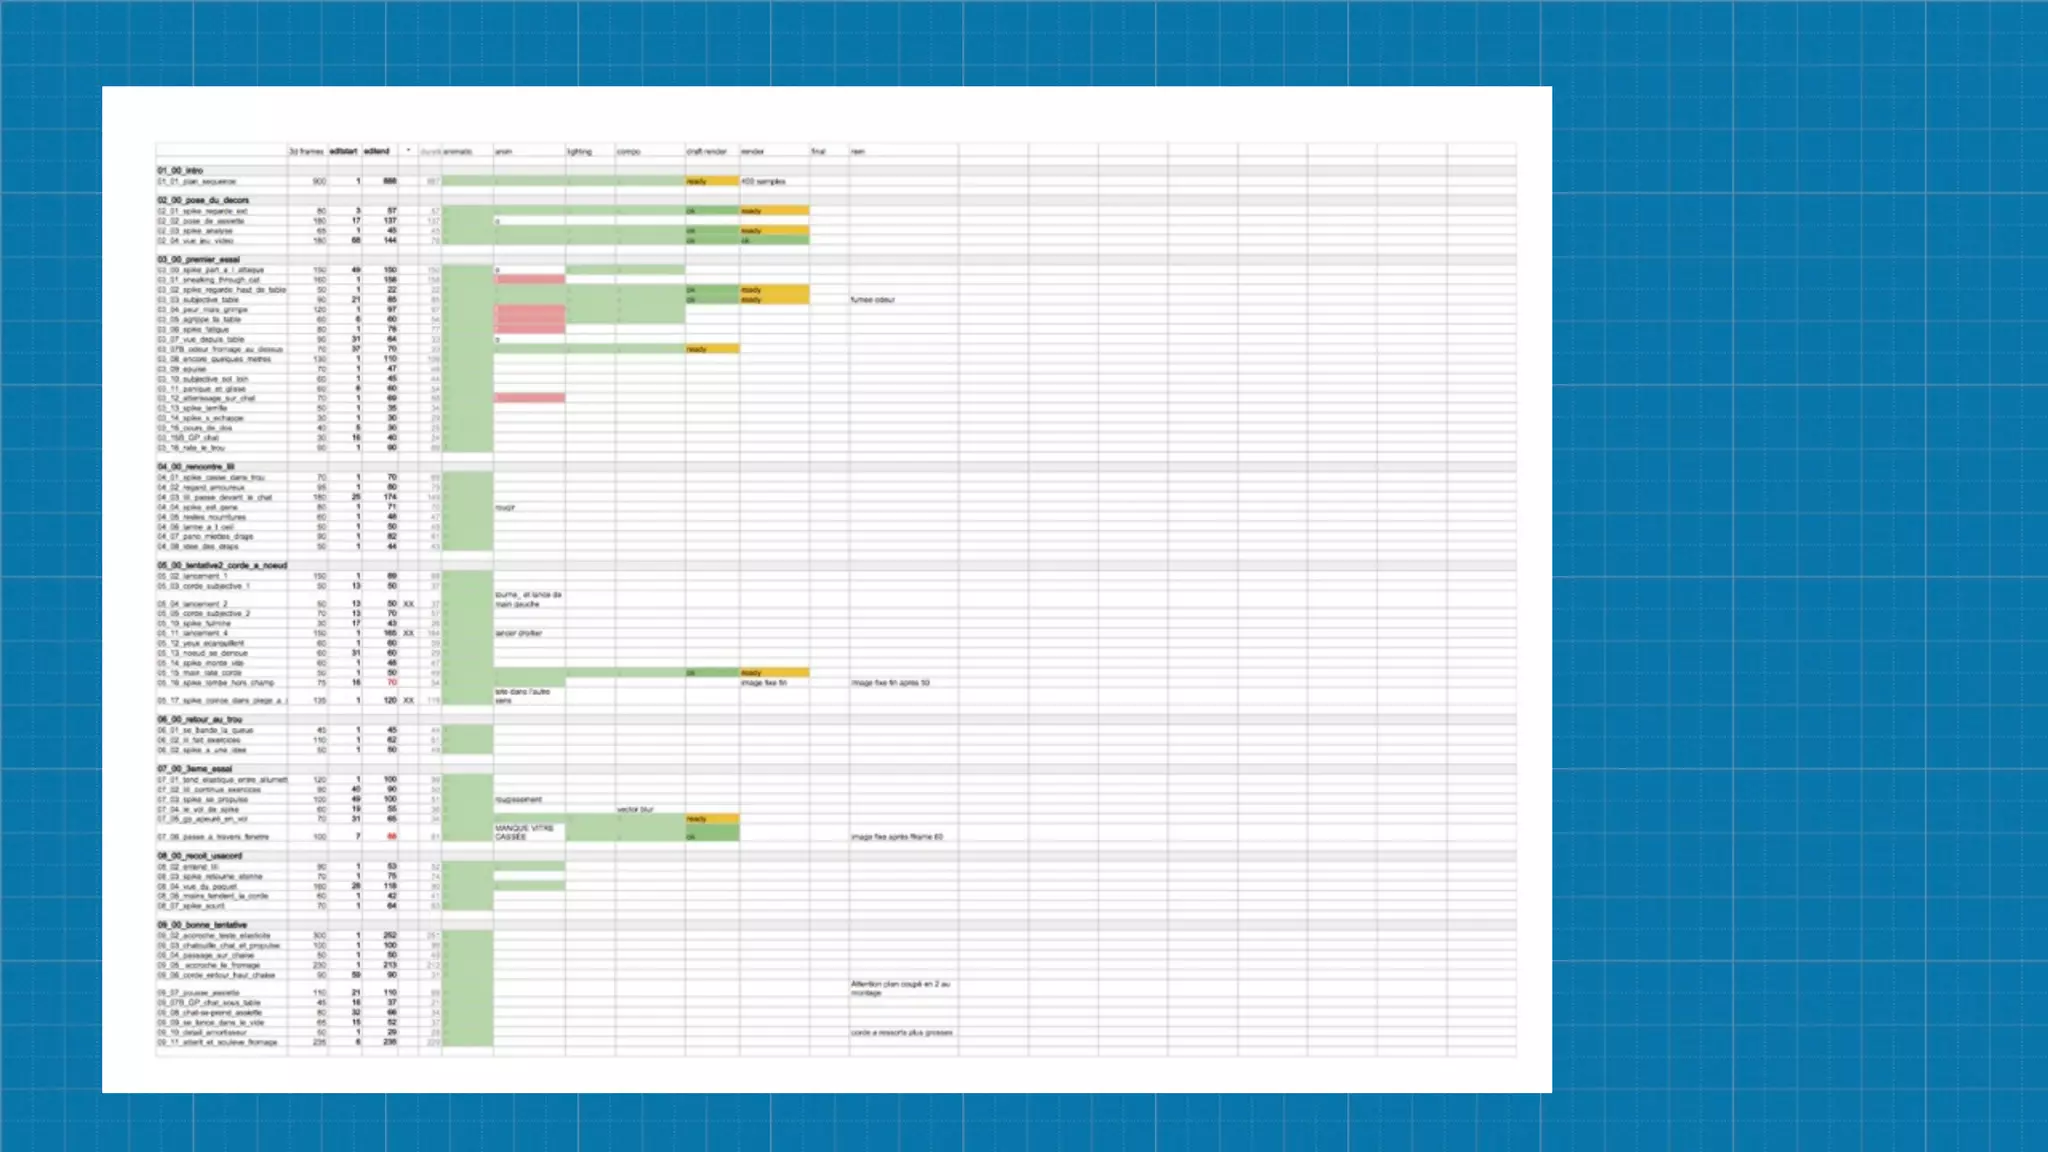Click the 'fumee odeur' remark cell
2048x1152 pixels.
(x=873, y=300)
